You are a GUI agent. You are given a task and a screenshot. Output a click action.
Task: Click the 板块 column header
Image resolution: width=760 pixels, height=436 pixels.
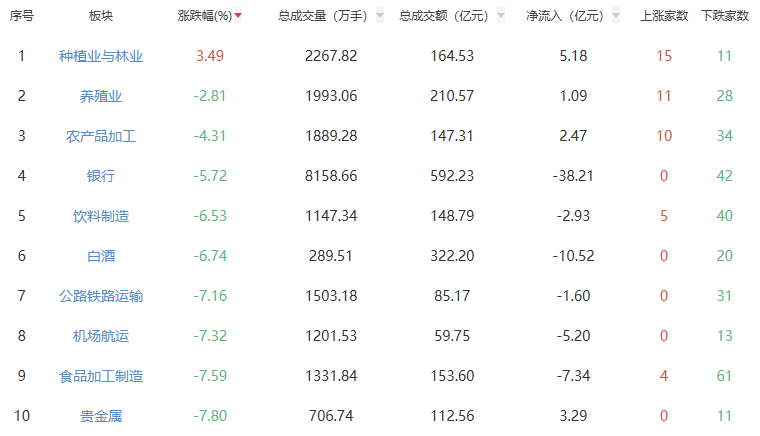click(101, 16)
